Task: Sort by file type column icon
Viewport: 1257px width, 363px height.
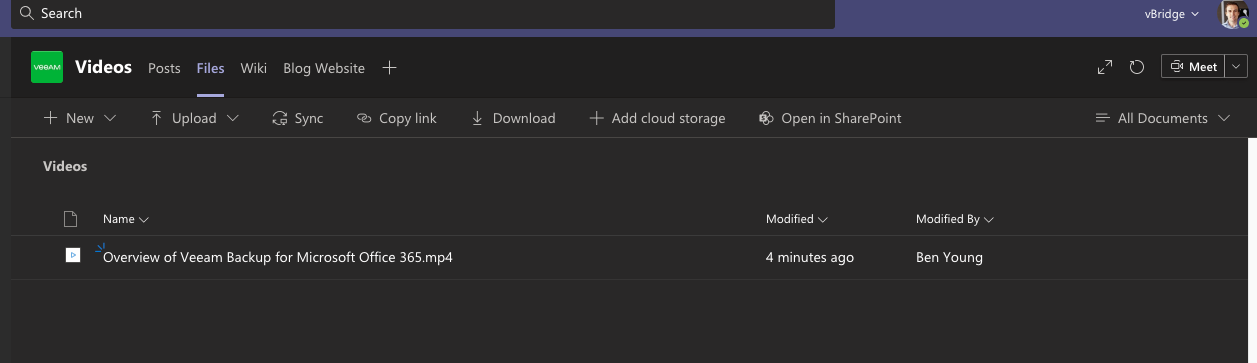Action: tap(70, 219)
